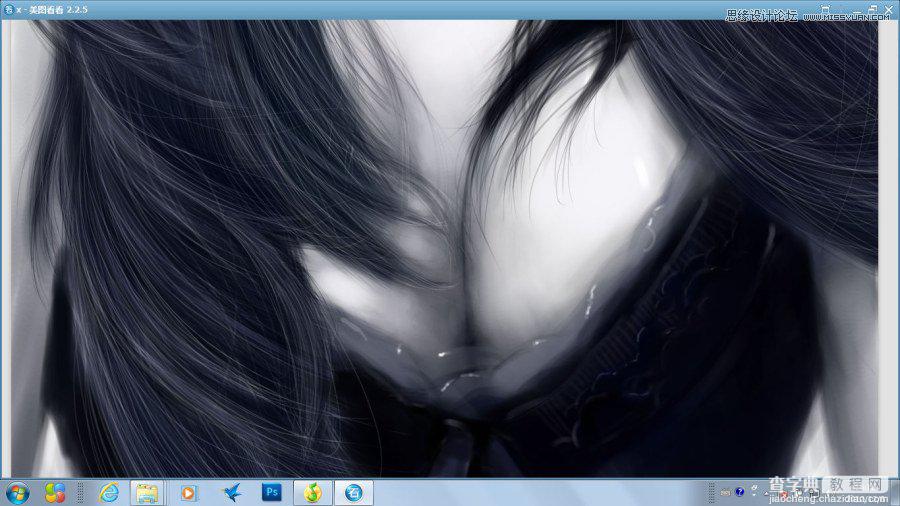Click the skin/pin icon in the viewer title bar
This screenshot has height=506, width=900.
[825, 9]
